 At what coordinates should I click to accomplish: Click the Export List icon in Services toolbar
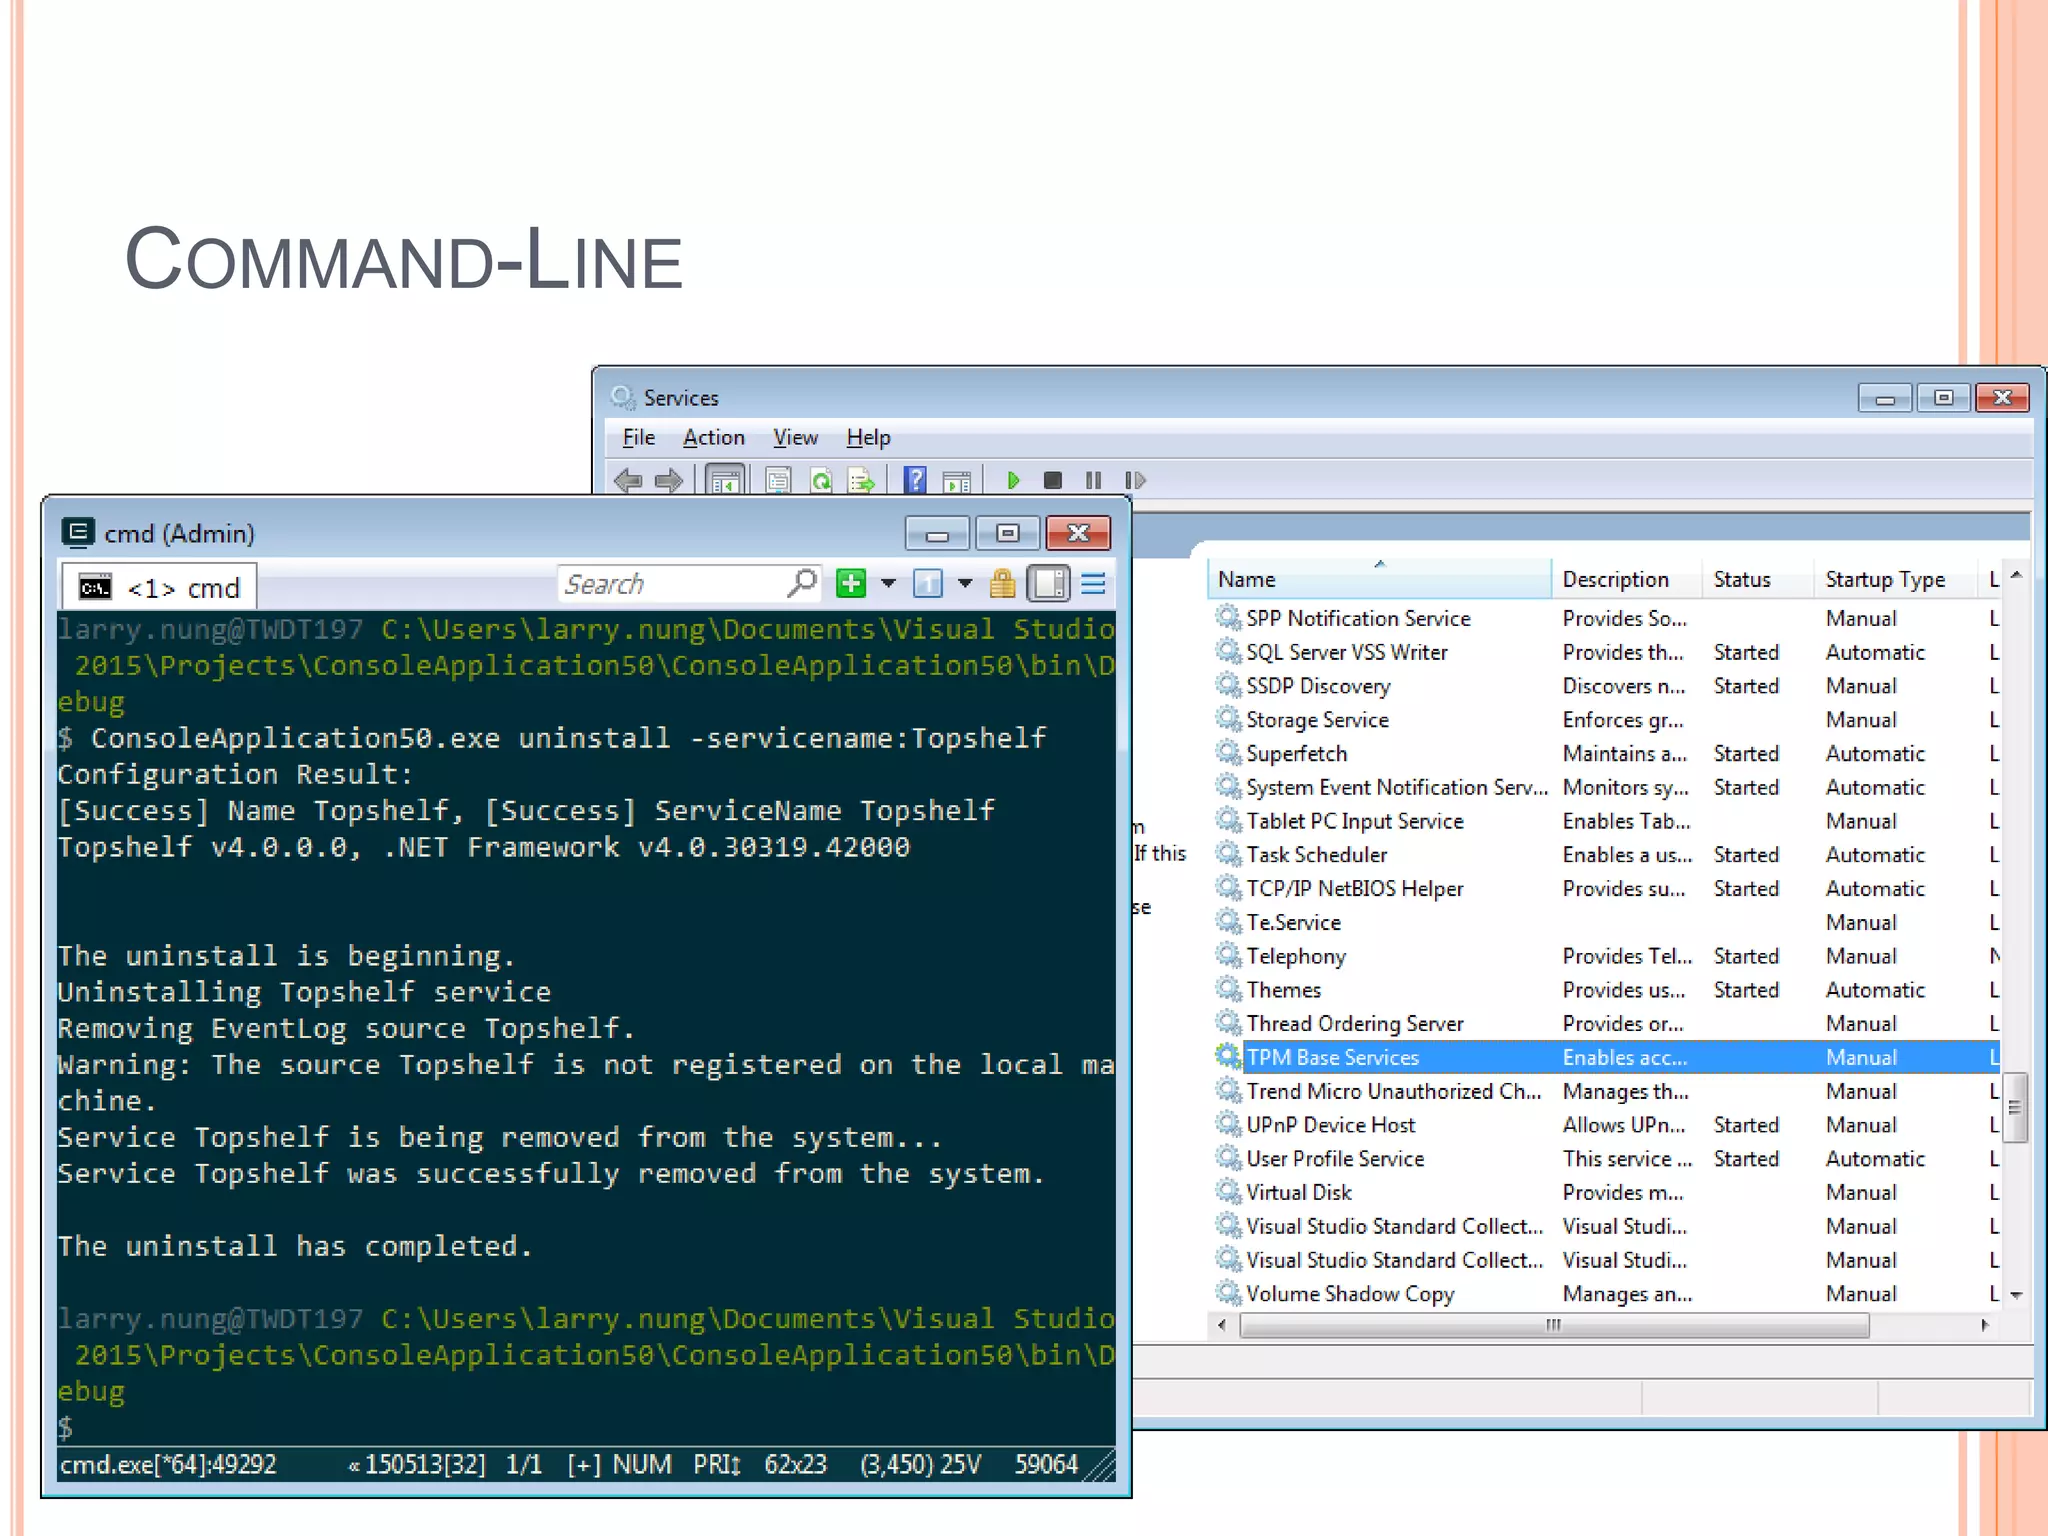tap(861, 481)
